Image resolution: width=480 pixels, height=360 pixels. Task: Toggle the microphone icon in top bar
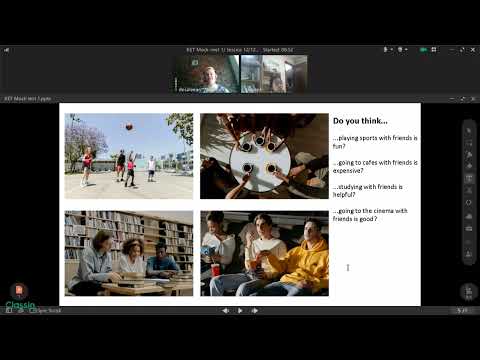point(386,49)
